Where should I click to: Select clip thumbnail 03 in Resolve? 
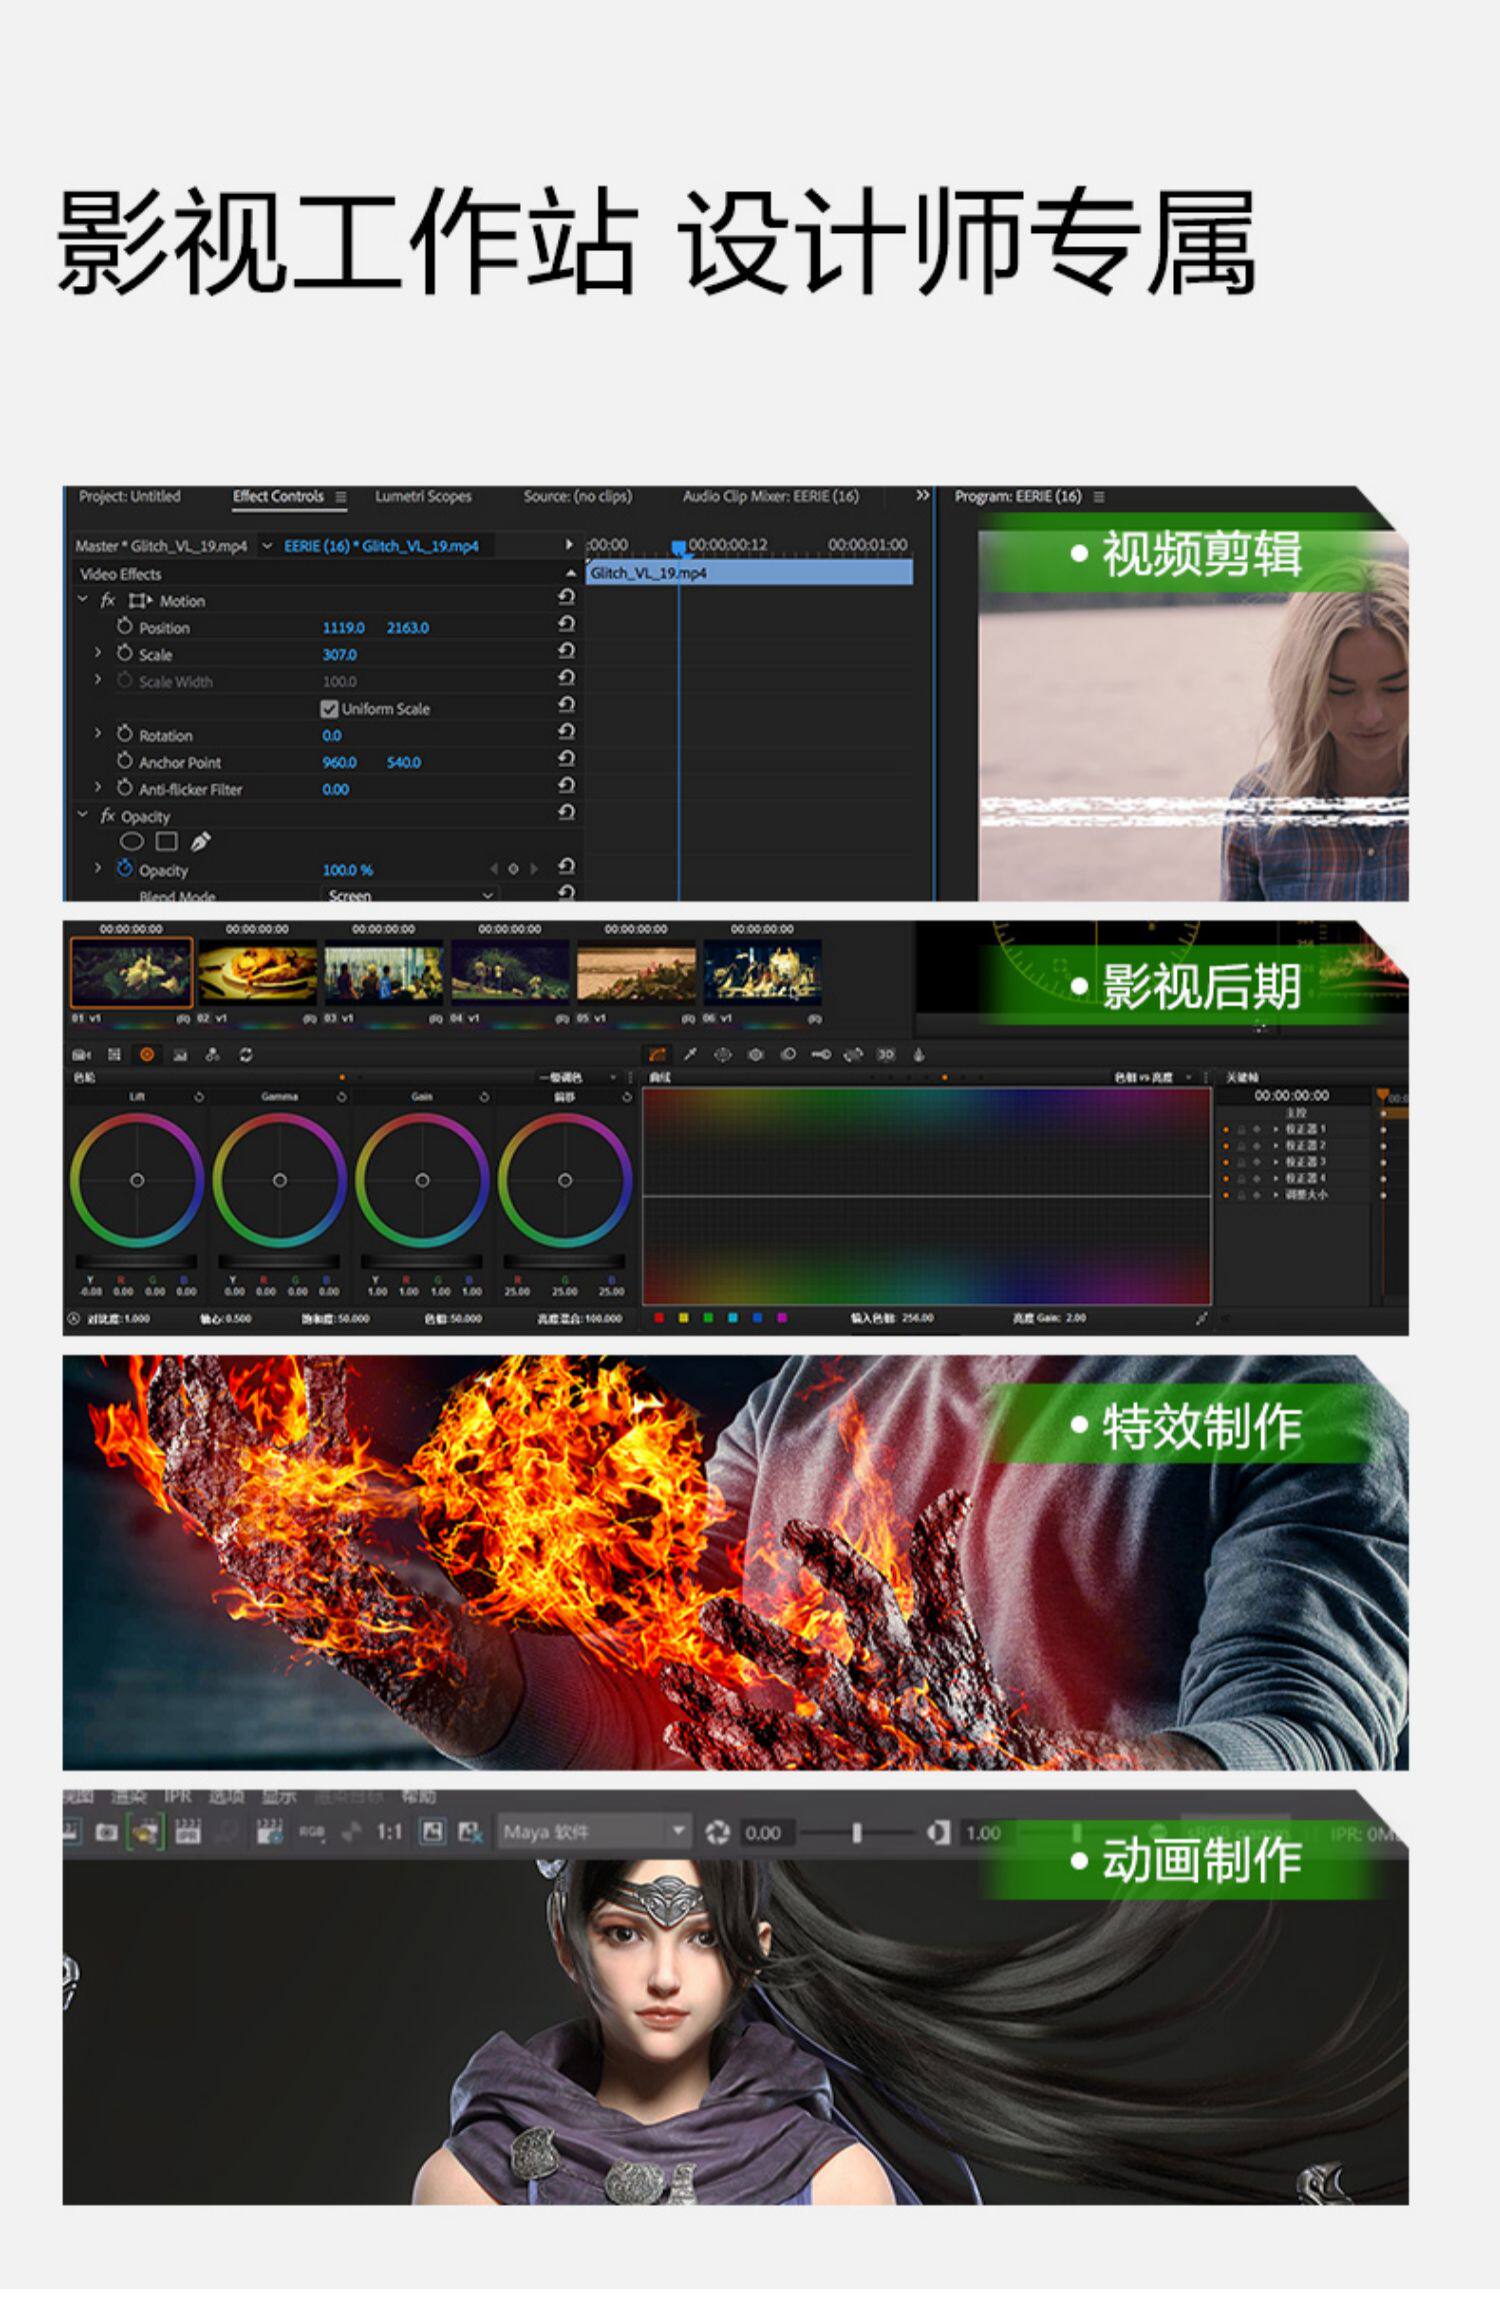point(383,974)
